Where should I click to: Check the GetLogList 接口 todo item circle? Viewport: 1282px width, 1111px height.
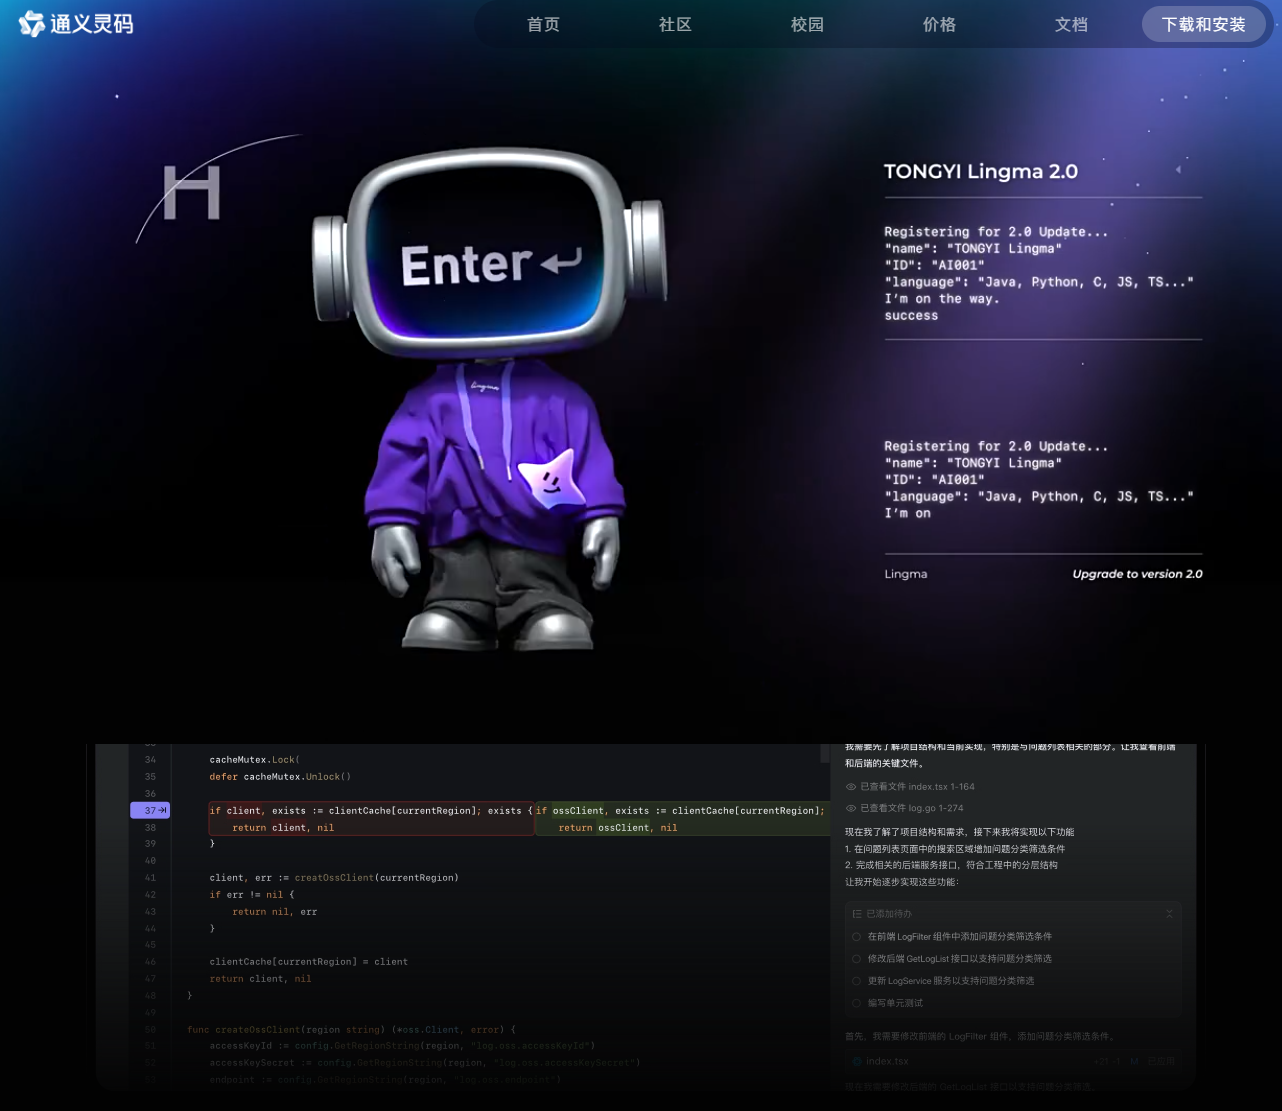[x=856, y=959]
